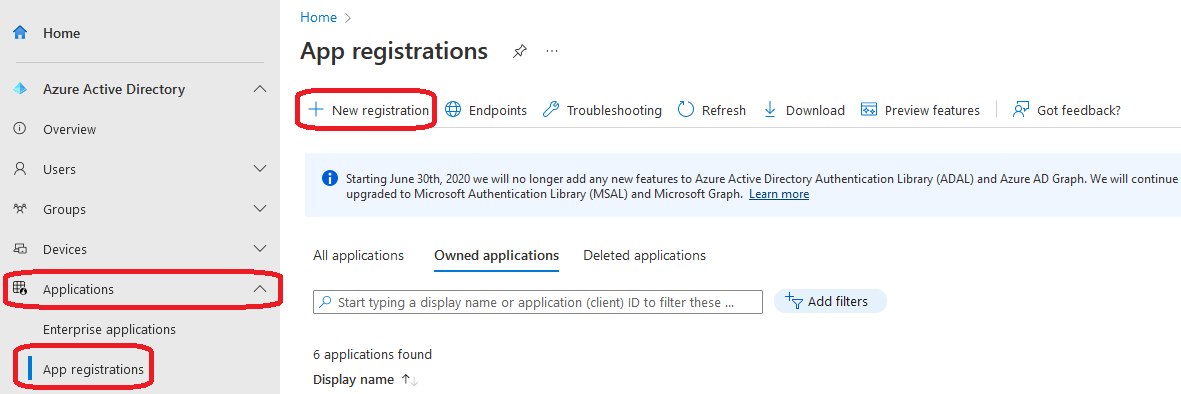Click the Add filters button
This screenshot has height=394, width=1181.
tap(830, 301)
